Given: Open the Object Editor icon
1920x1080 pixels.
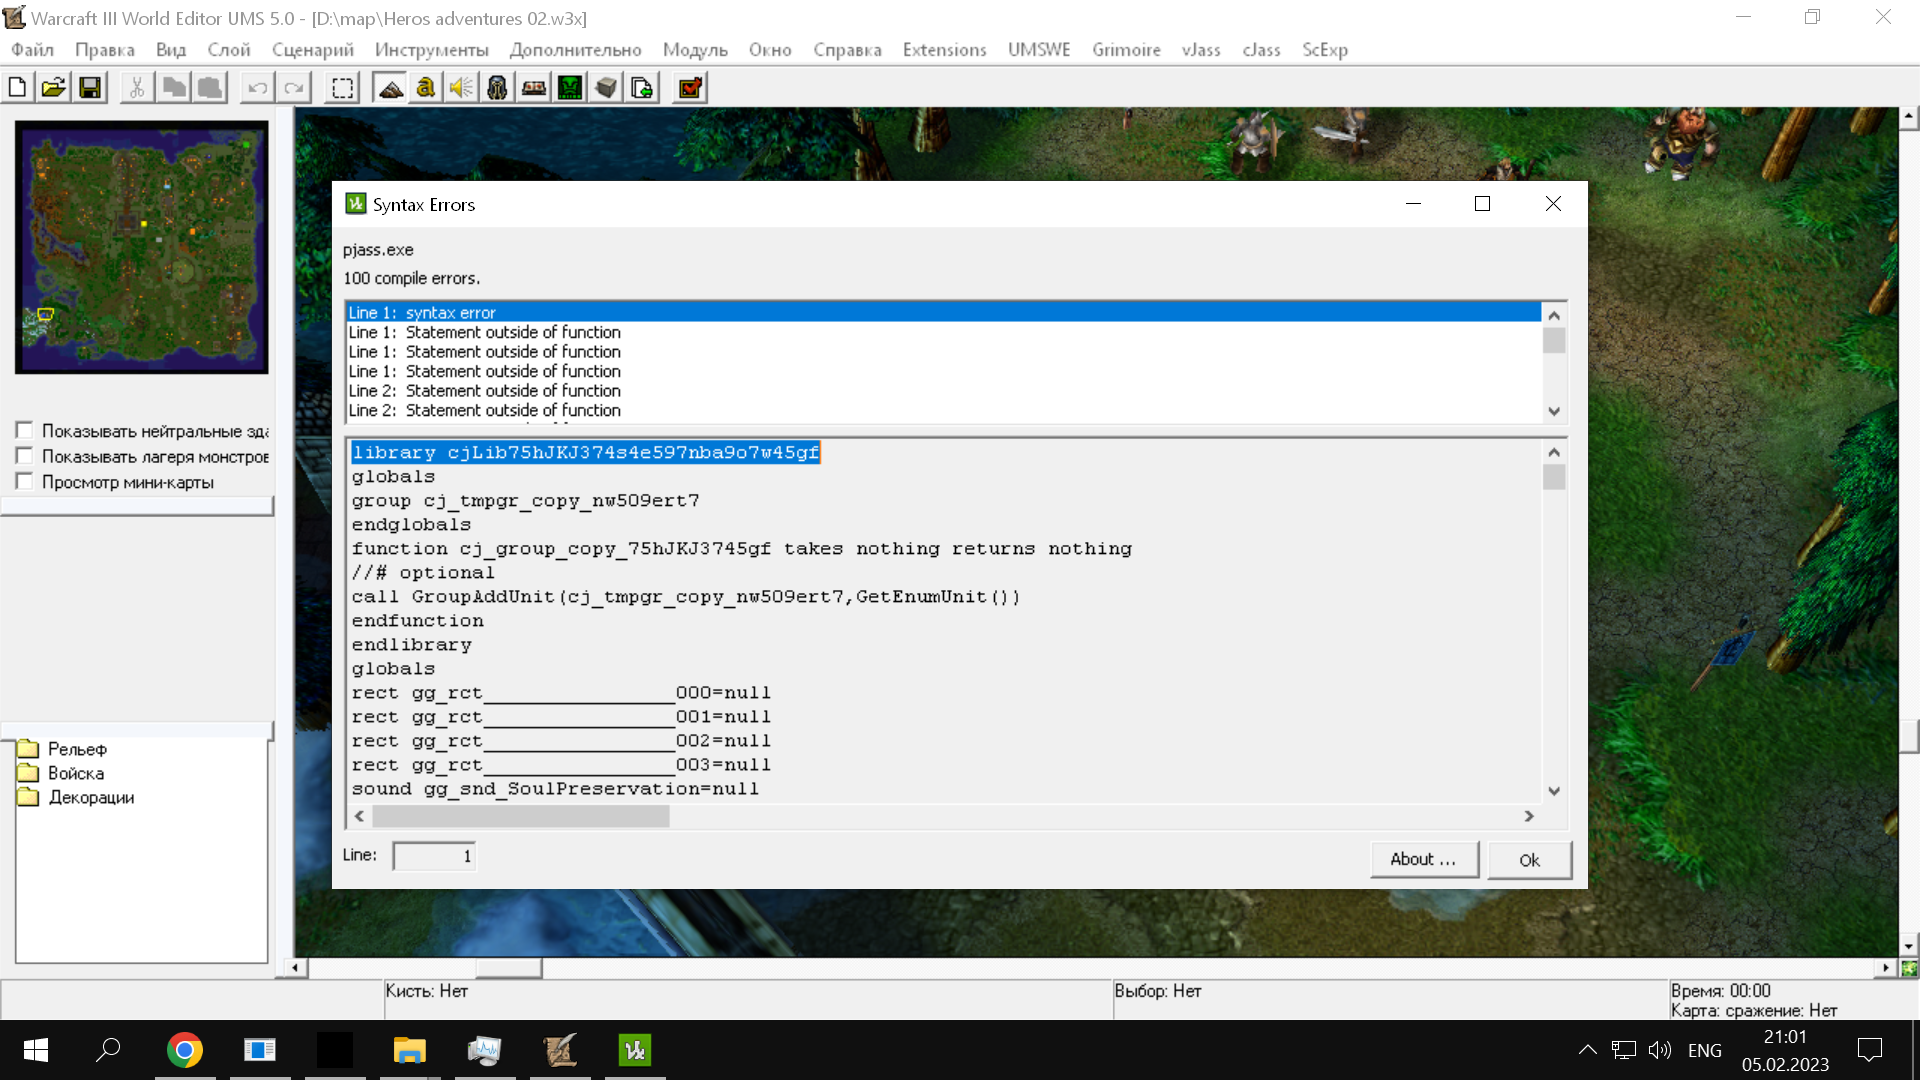Looking at the screenshot, I should click(x=497, y=88).
